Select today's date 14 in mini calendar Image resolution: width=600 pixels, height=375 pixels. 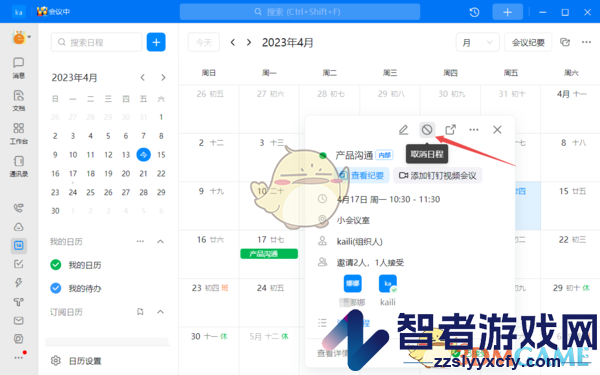click(143, 155)
